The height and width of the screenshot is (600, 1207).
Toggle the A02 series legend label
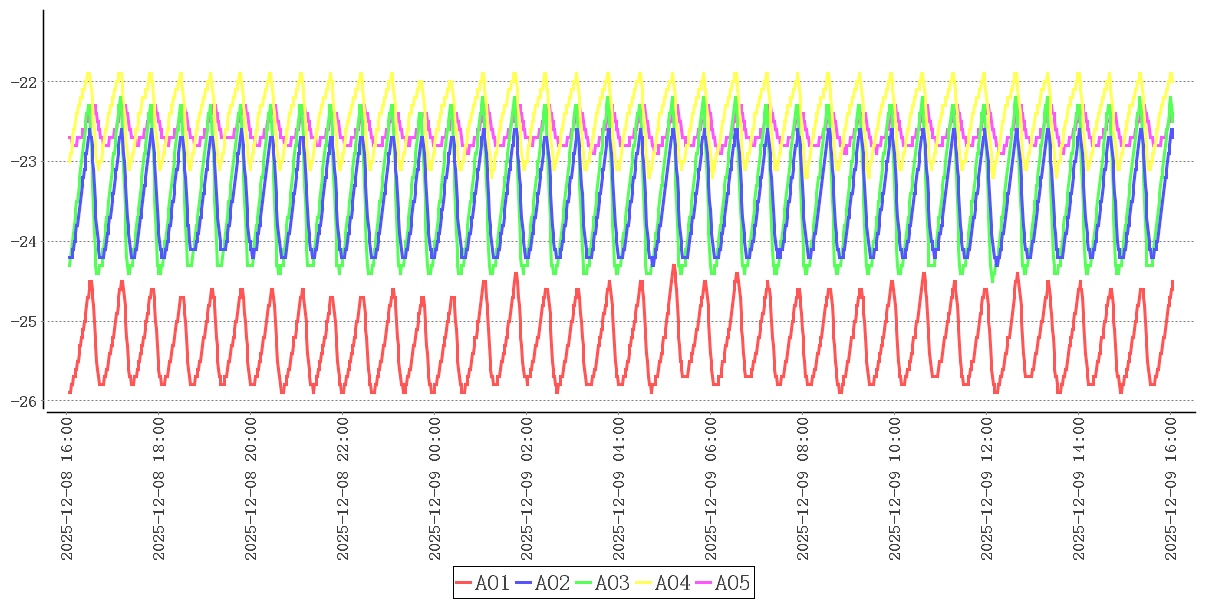point(553,583)
